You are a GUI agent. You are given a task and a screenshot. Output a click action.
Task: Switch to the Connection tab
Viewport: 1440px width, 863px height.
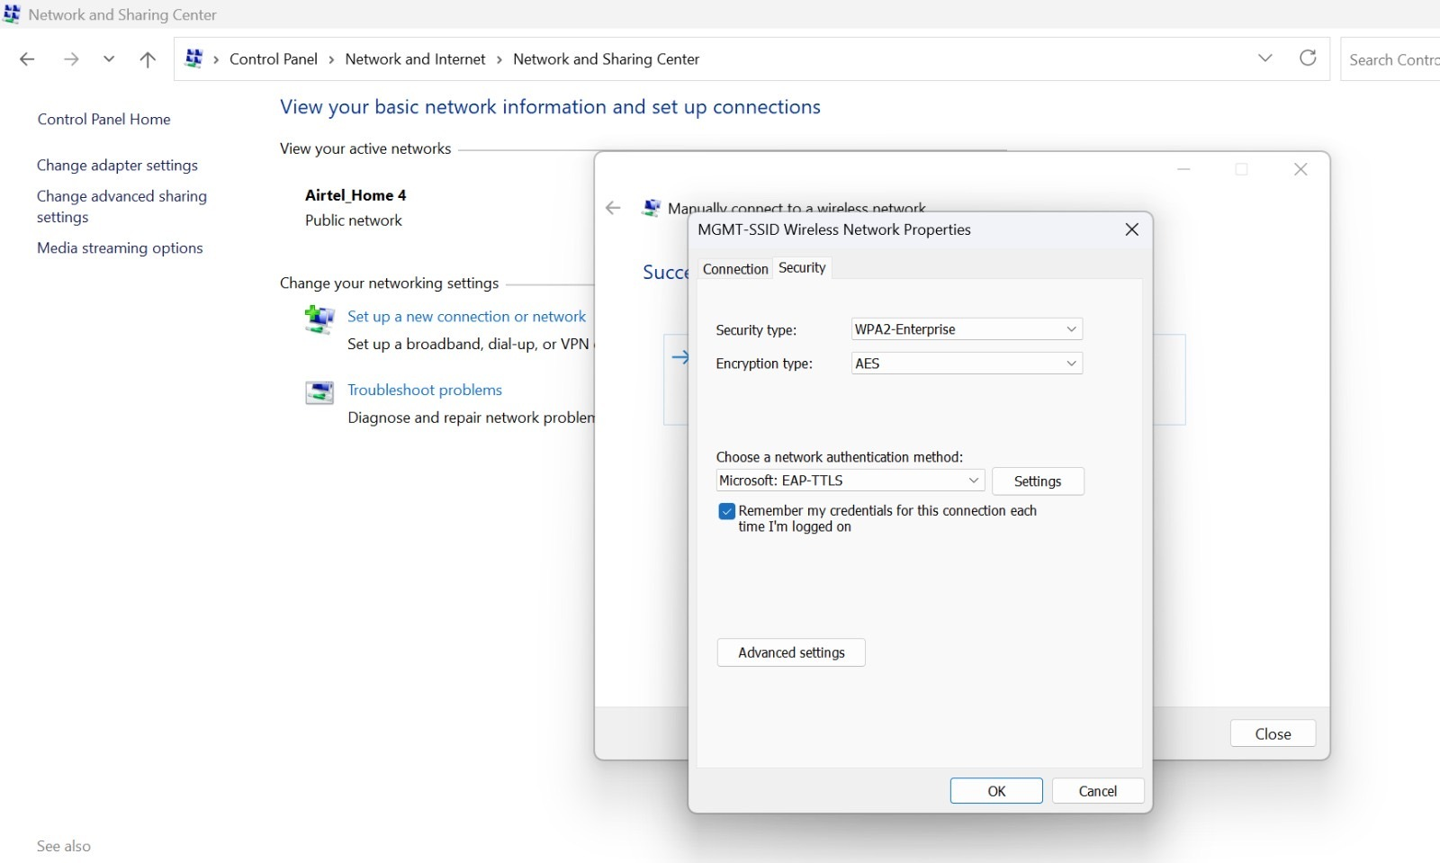735,269
